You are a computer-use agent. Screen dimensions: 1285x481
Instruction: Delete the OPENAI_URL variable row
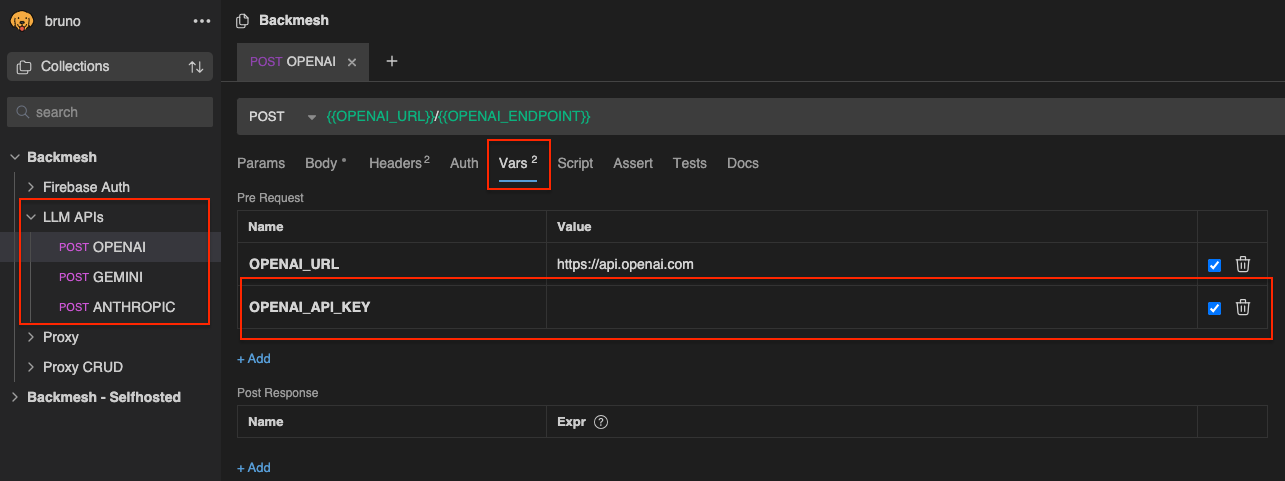tap(1243, 264)
